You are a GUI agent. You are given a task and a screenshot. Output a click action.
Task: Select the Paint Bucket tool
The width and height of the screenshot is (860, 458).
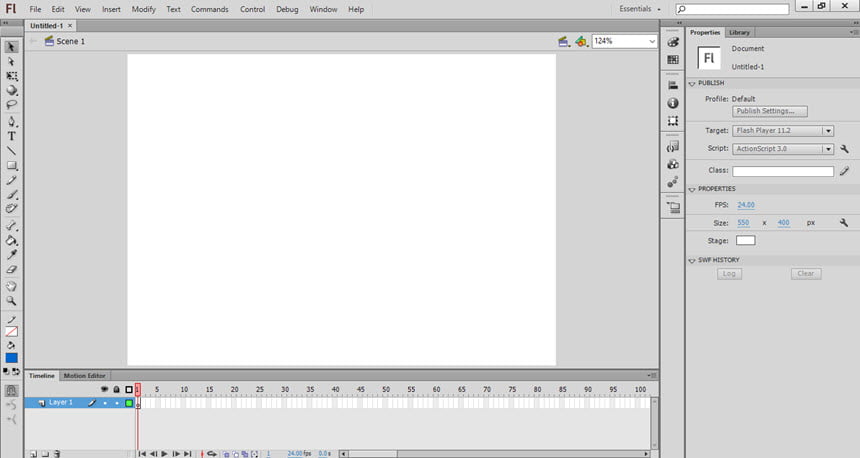12,240
